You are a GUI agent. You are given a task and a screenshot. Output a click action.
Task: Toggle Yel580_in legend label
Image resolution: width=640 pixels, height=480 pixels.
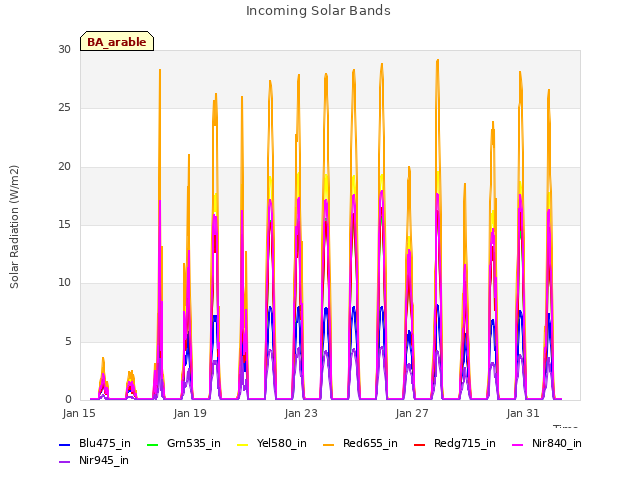tap(282, 443)
